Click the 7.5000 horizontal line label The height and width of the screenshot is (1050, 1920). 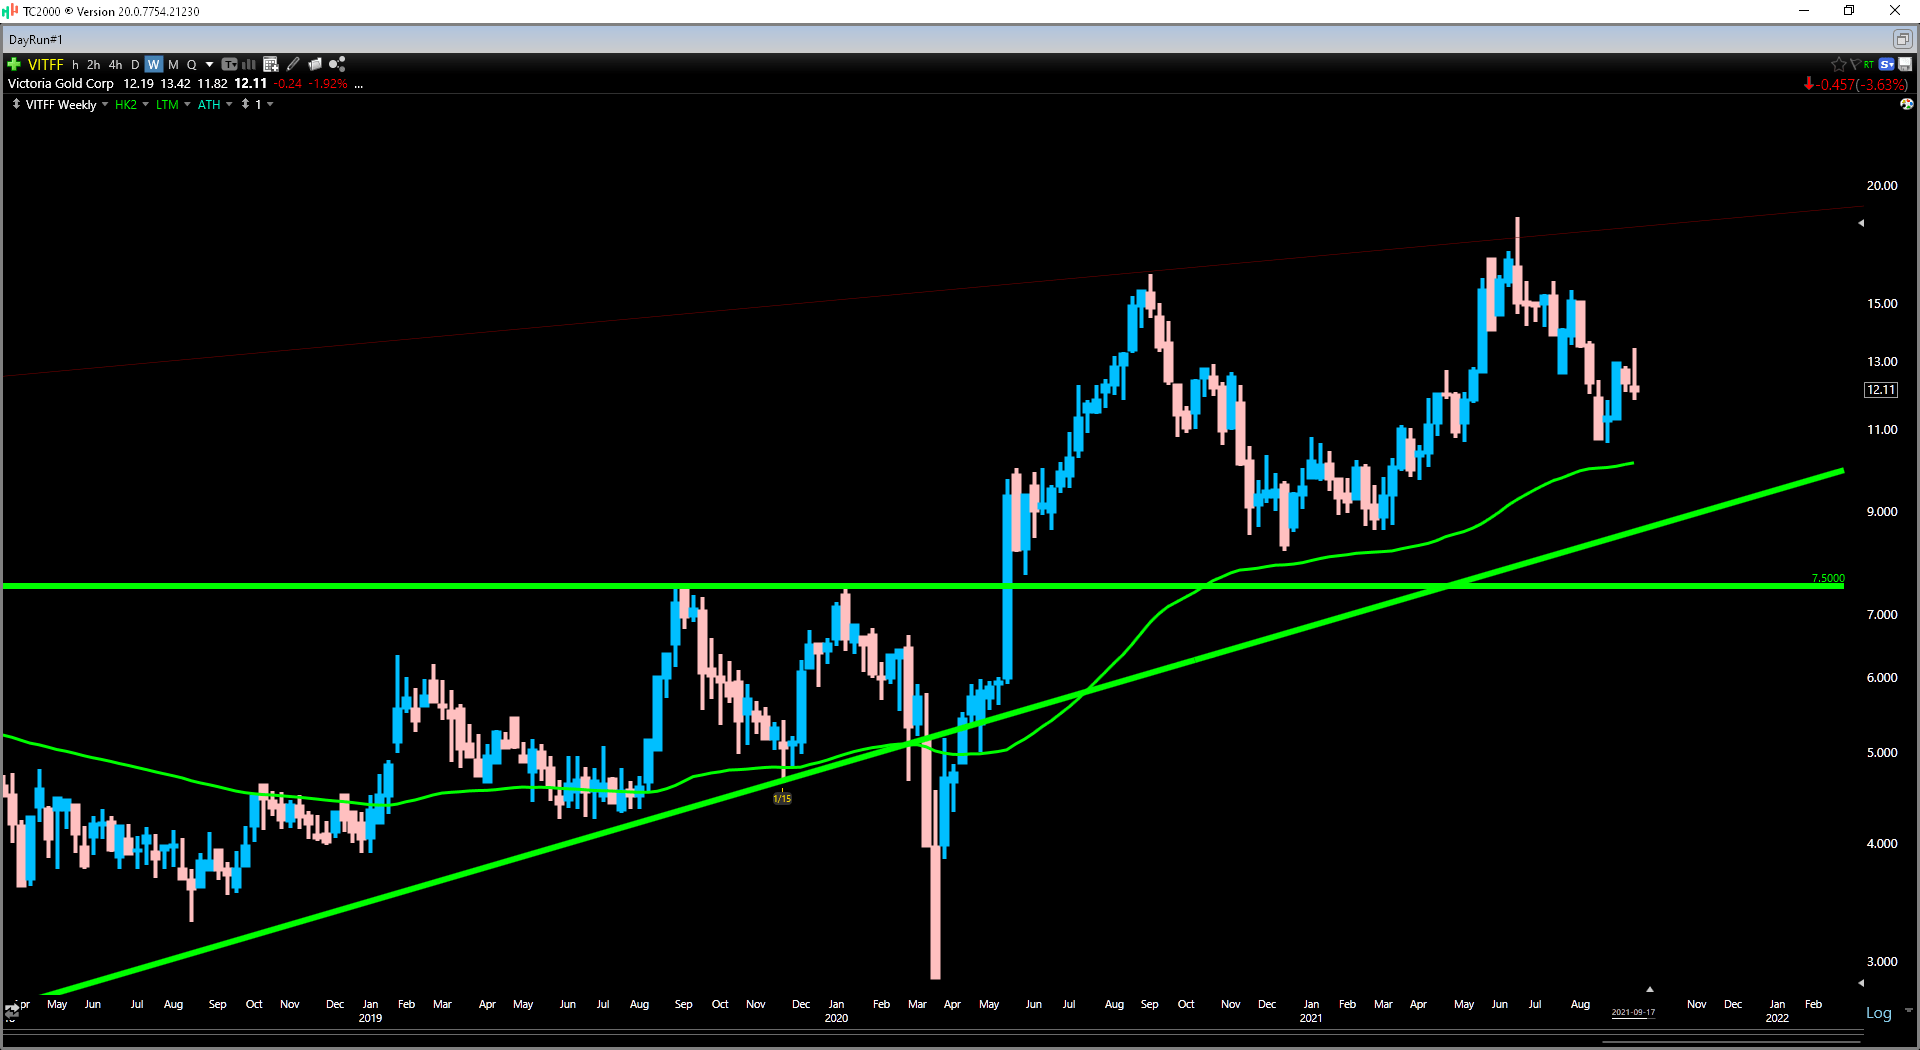coord(1828,578)
